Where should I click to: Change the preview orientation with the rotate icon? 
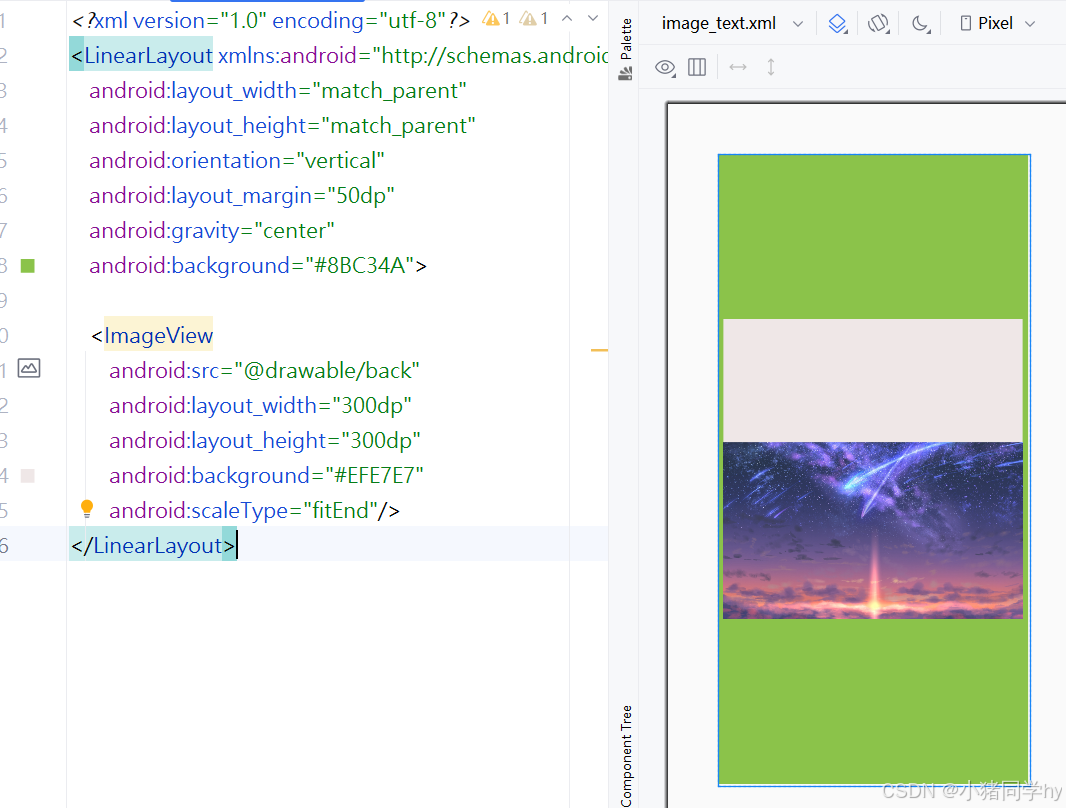click(x=878, y=24)
